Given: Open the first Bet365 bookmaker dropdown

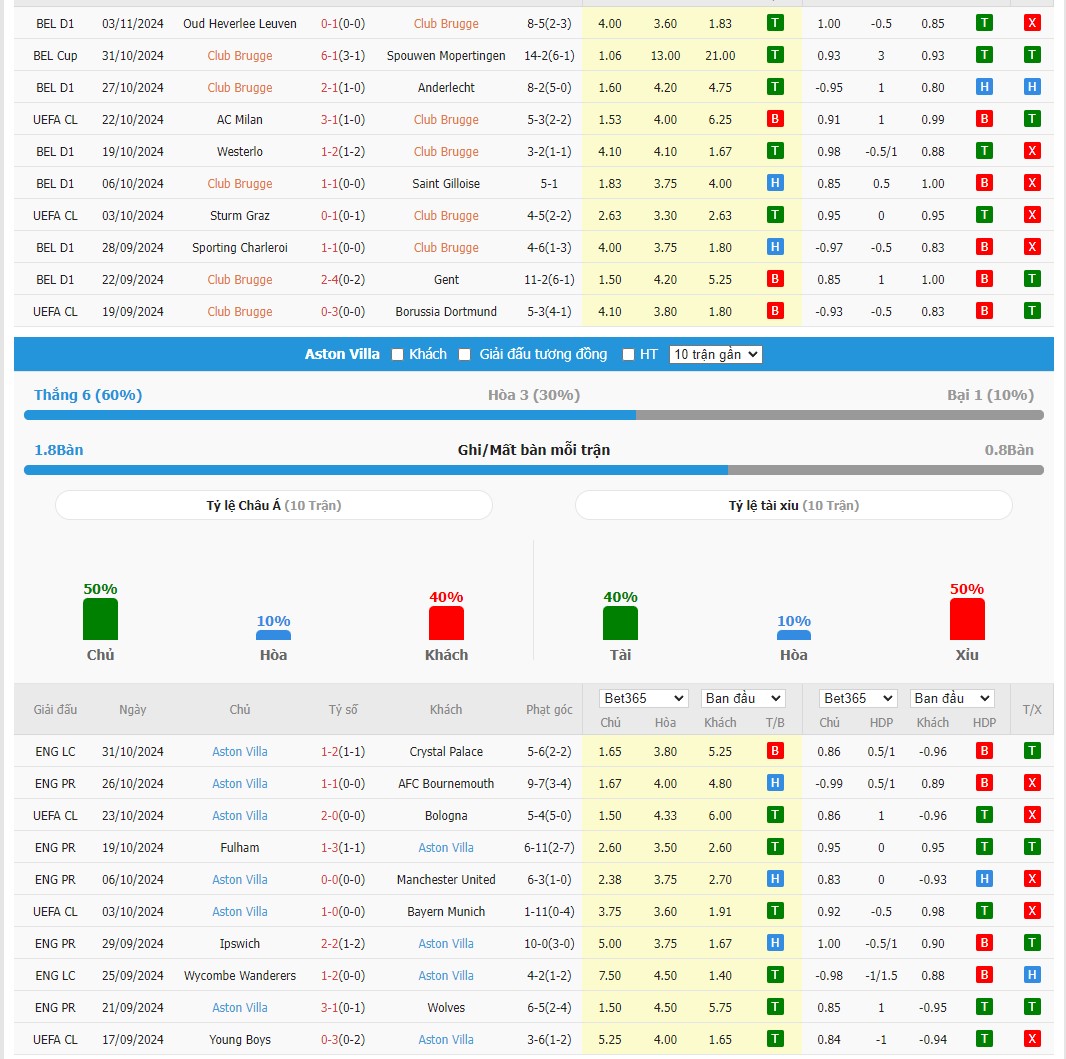Looking at the screenshot, I should 643,699.
